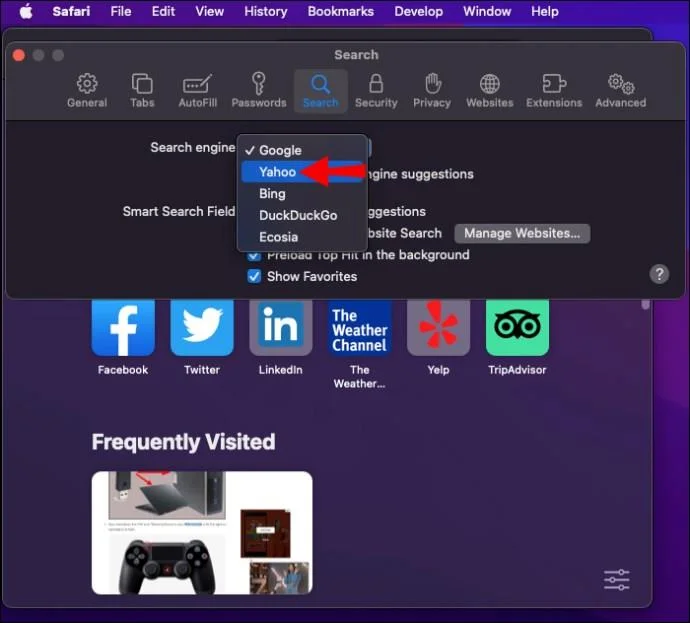
Task: Open the General preferences pane
Action: pyautogui.click(x=87, y=91)
